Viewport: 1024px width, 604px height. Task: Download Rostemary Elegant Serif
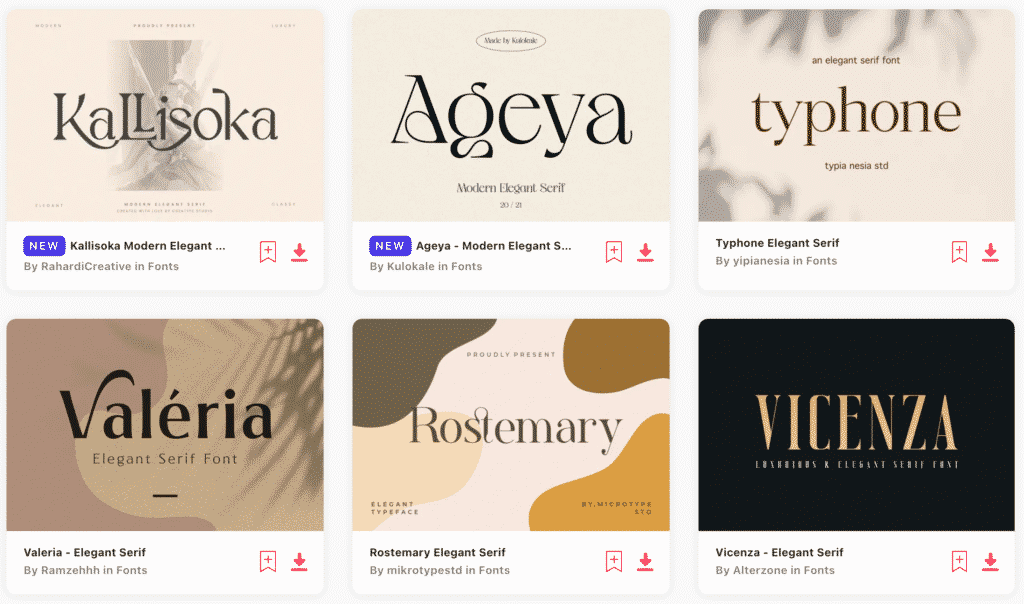pyautogui.click(x=645, y=562)
